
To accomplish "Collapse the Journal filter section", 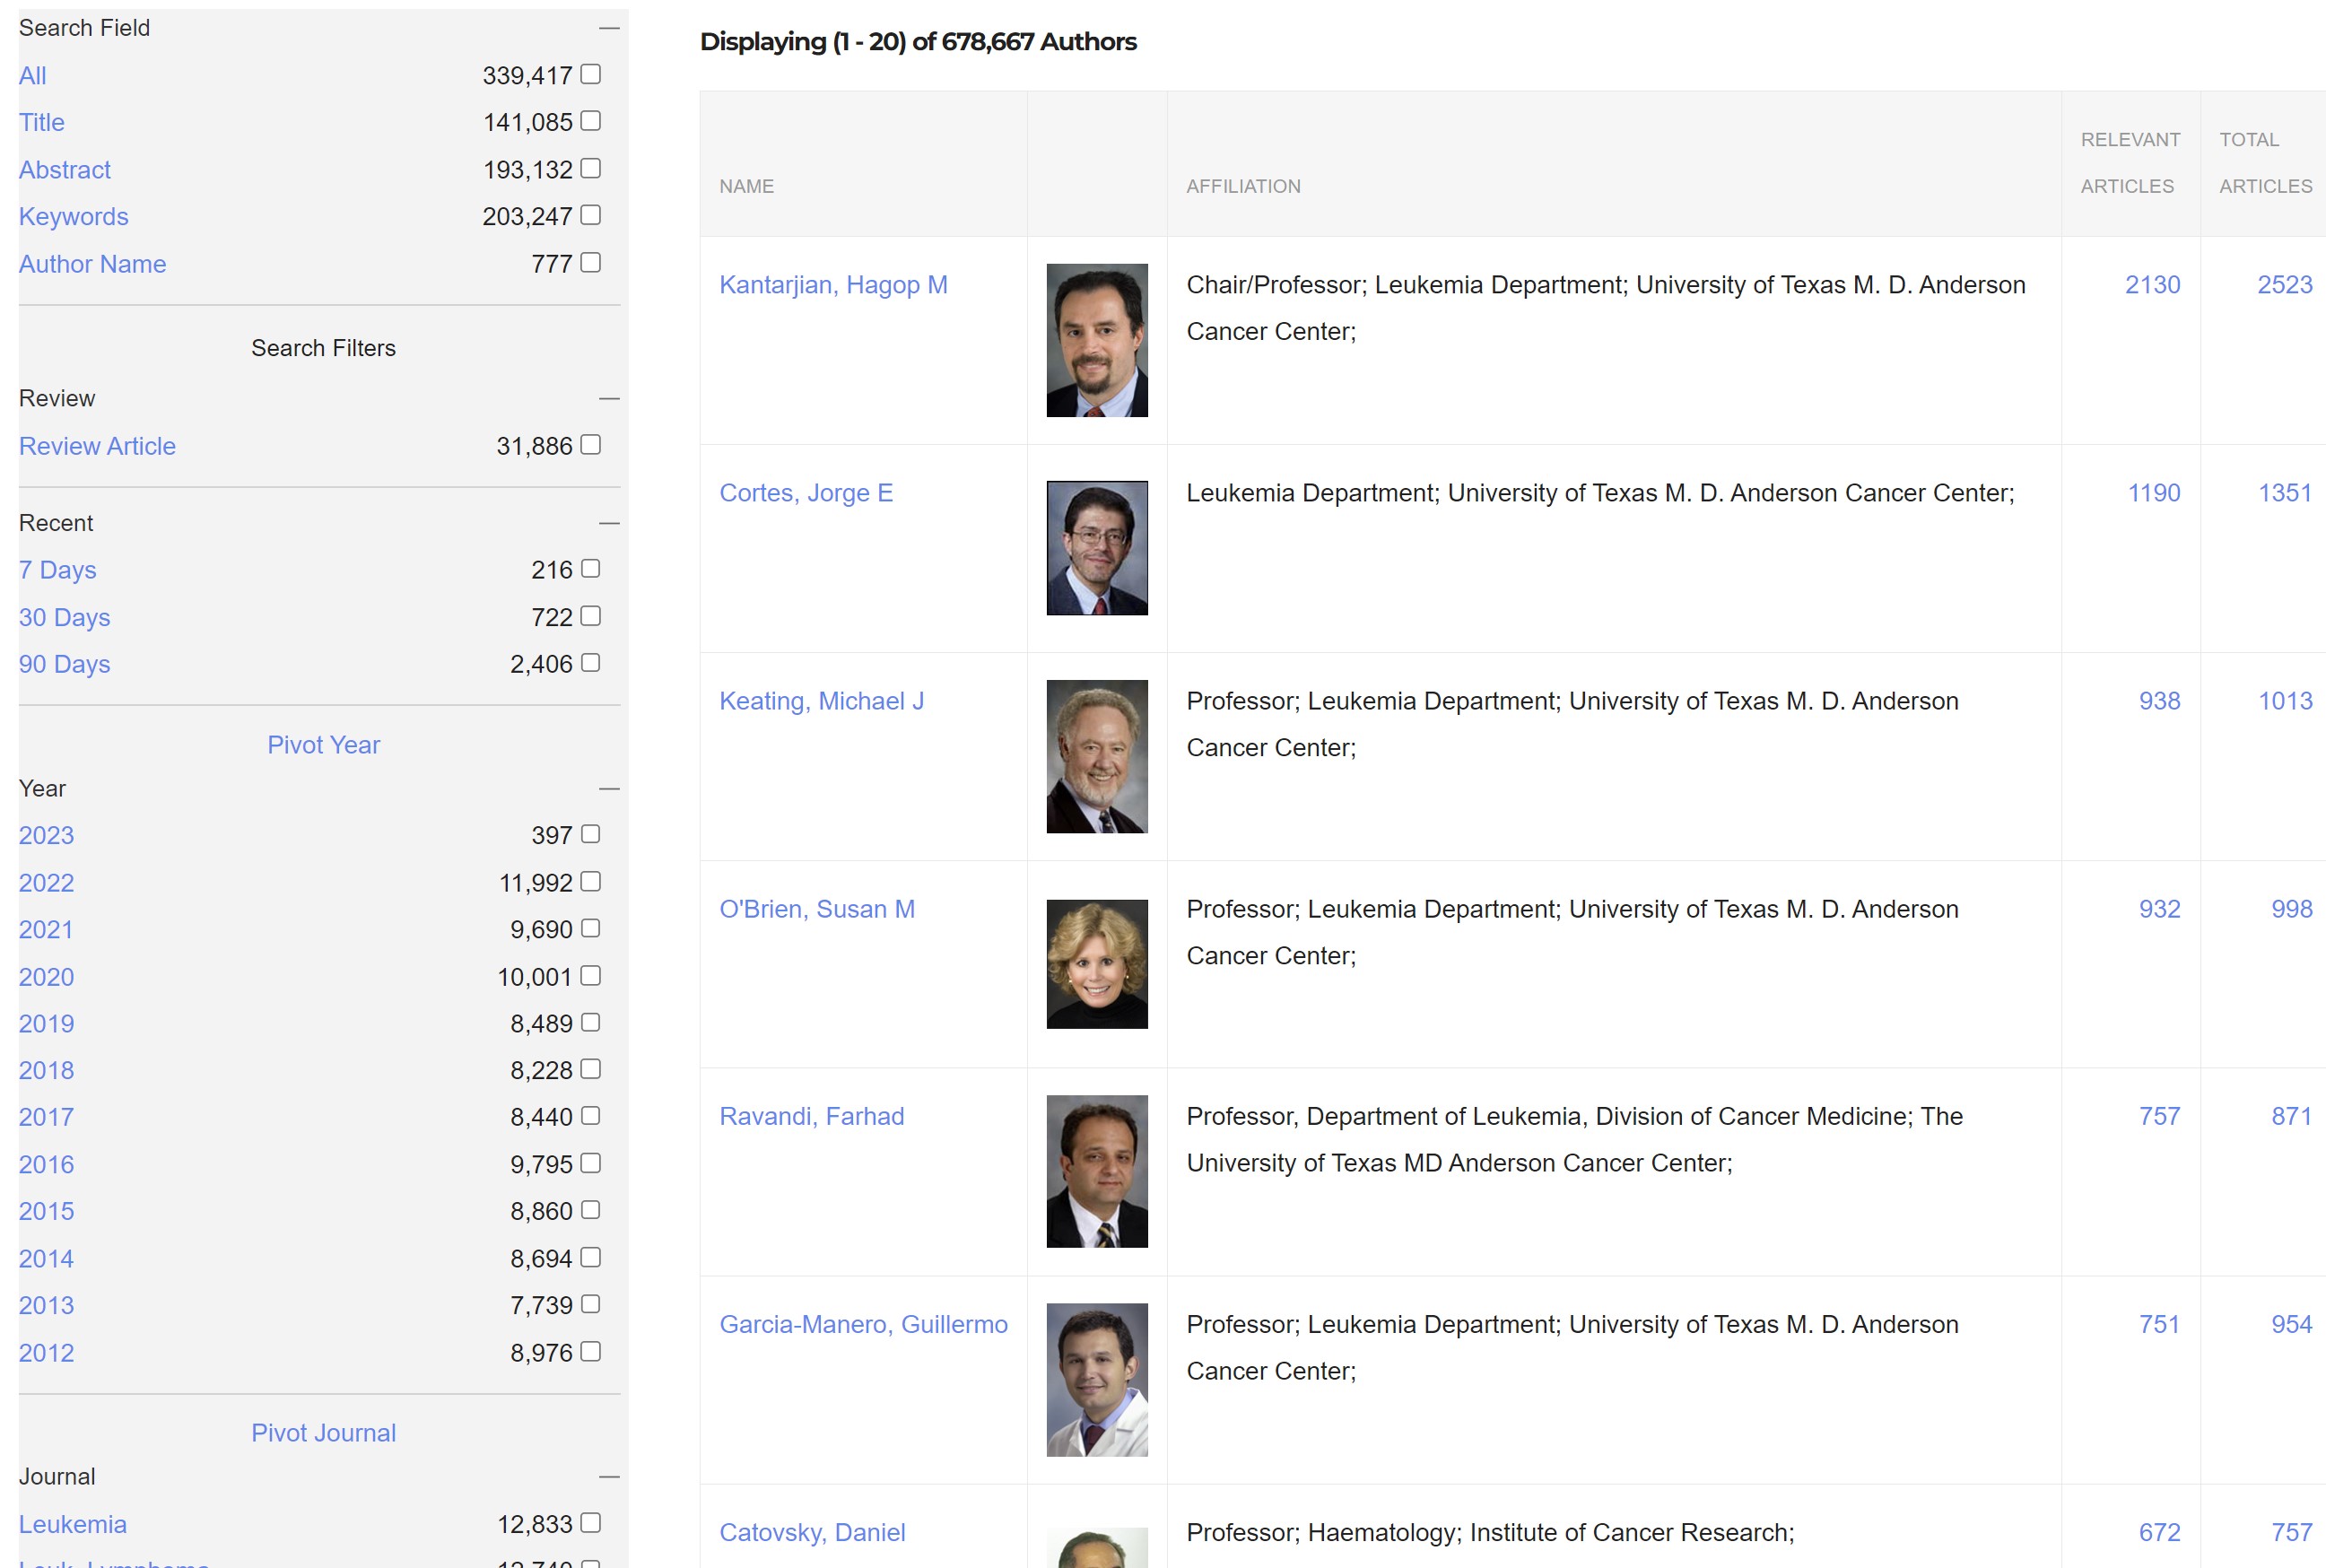I will pos(609,1477).
